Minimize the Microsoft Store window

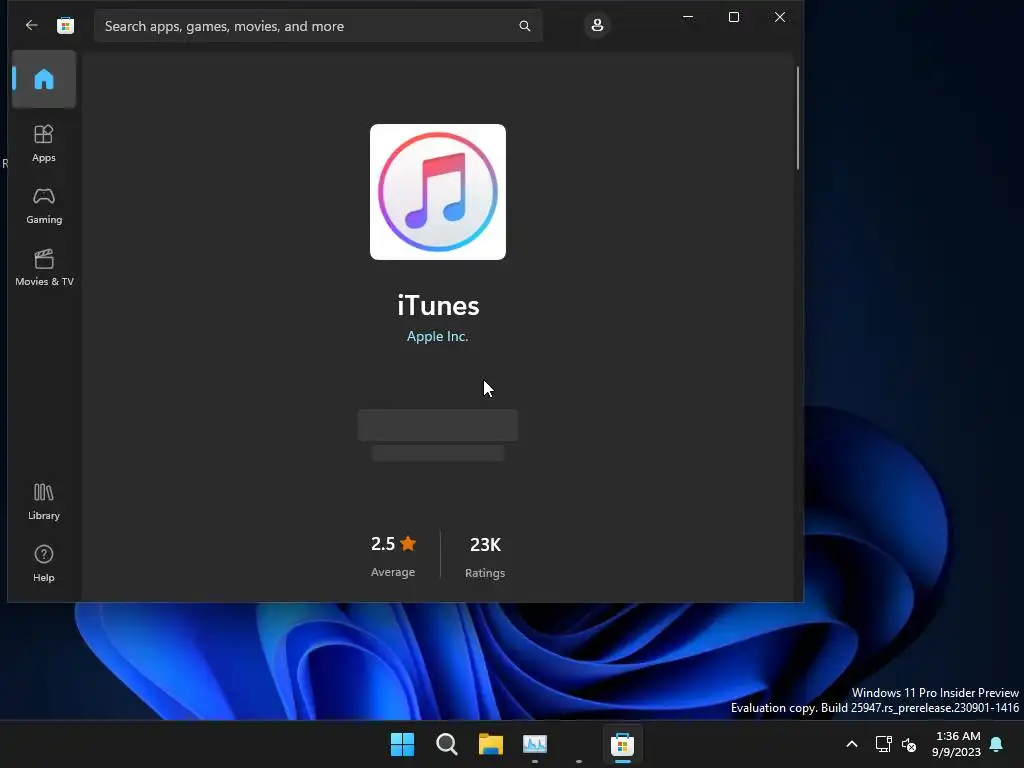pos(688,17)
